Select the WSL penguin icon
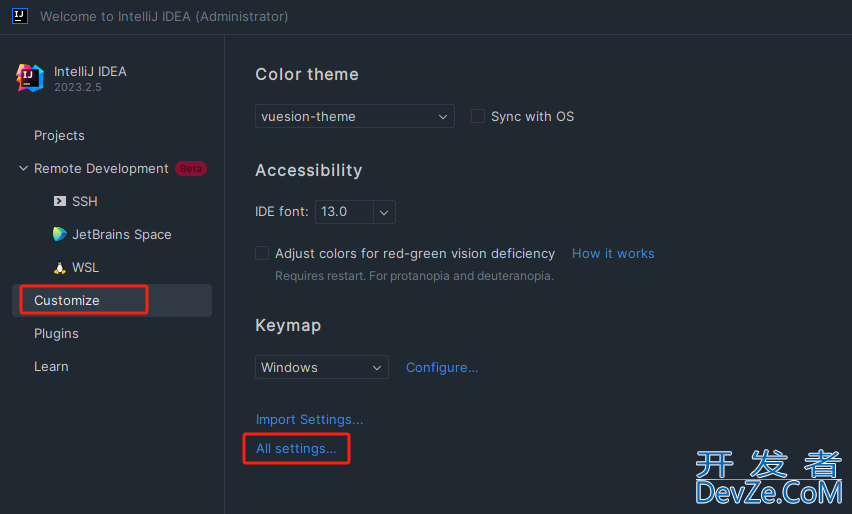852x514 pixels. 60,267
